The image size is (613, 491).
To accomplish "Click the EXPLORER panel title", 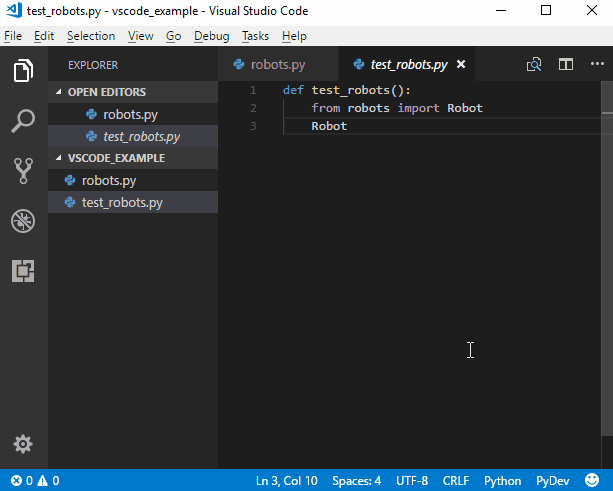I will coord(93,65).
